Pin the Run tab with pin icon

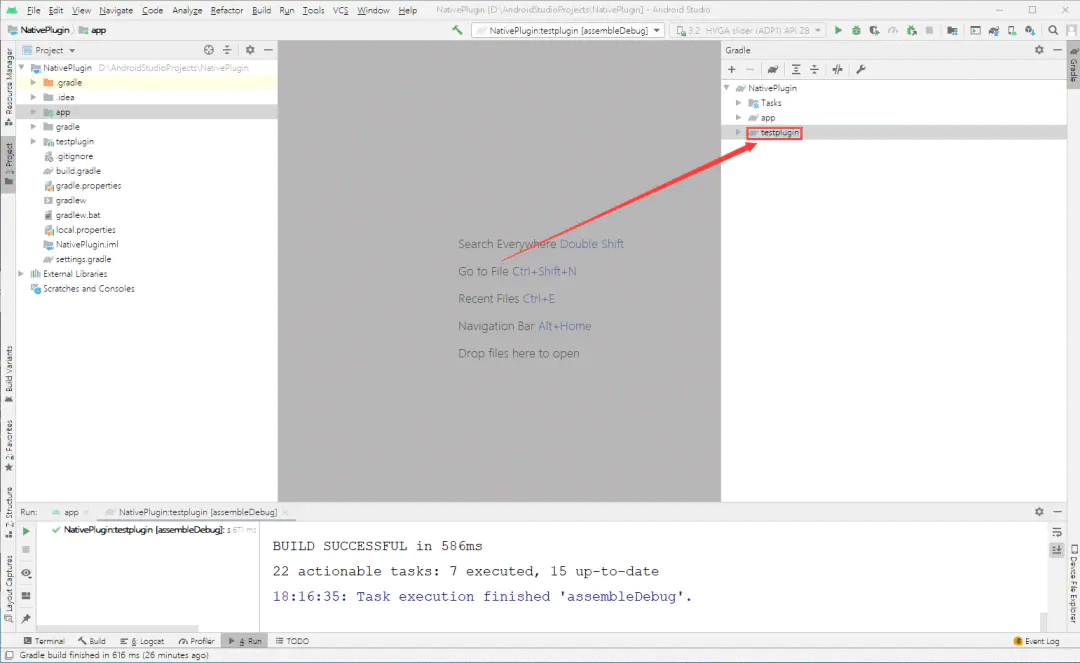(x=26, y=619)
